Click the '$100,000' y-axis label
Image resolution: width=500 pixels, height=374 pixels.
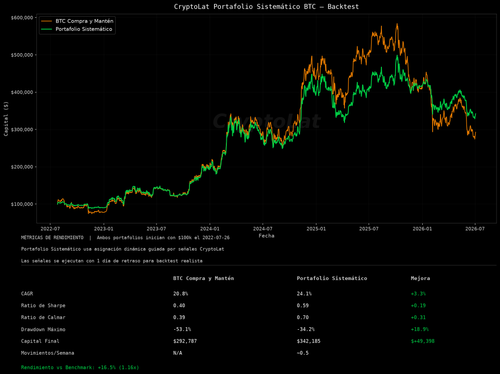pos(22,204)
